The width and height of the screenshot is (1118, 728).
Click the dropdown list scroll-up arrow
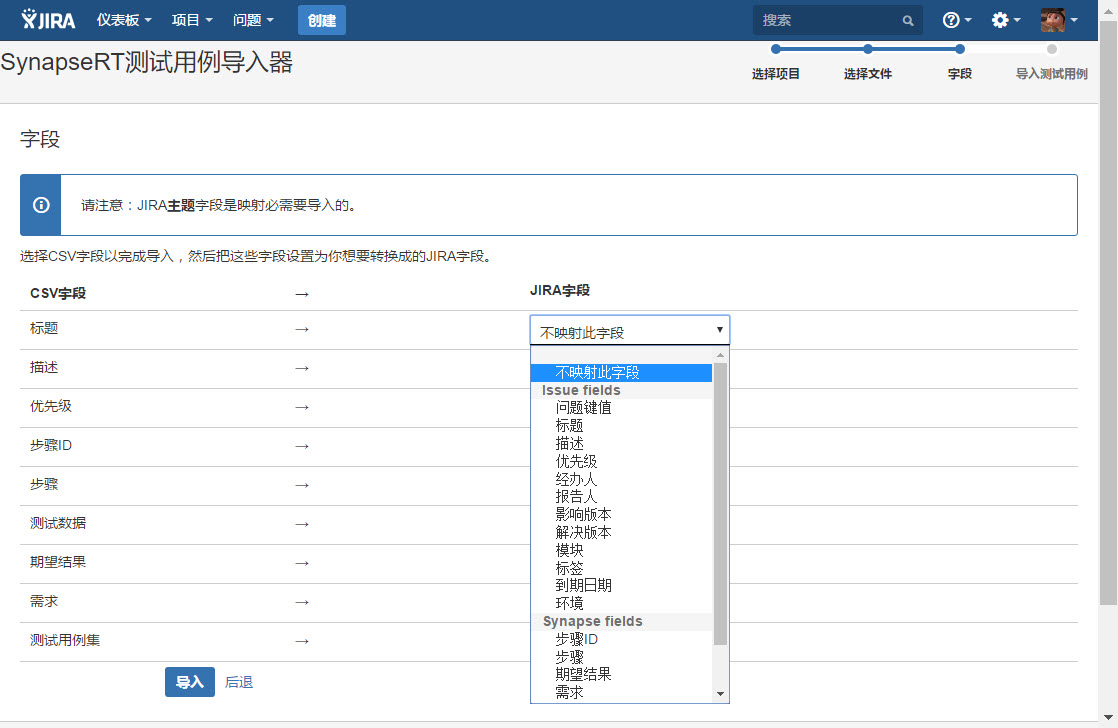[x=720, y=355]
